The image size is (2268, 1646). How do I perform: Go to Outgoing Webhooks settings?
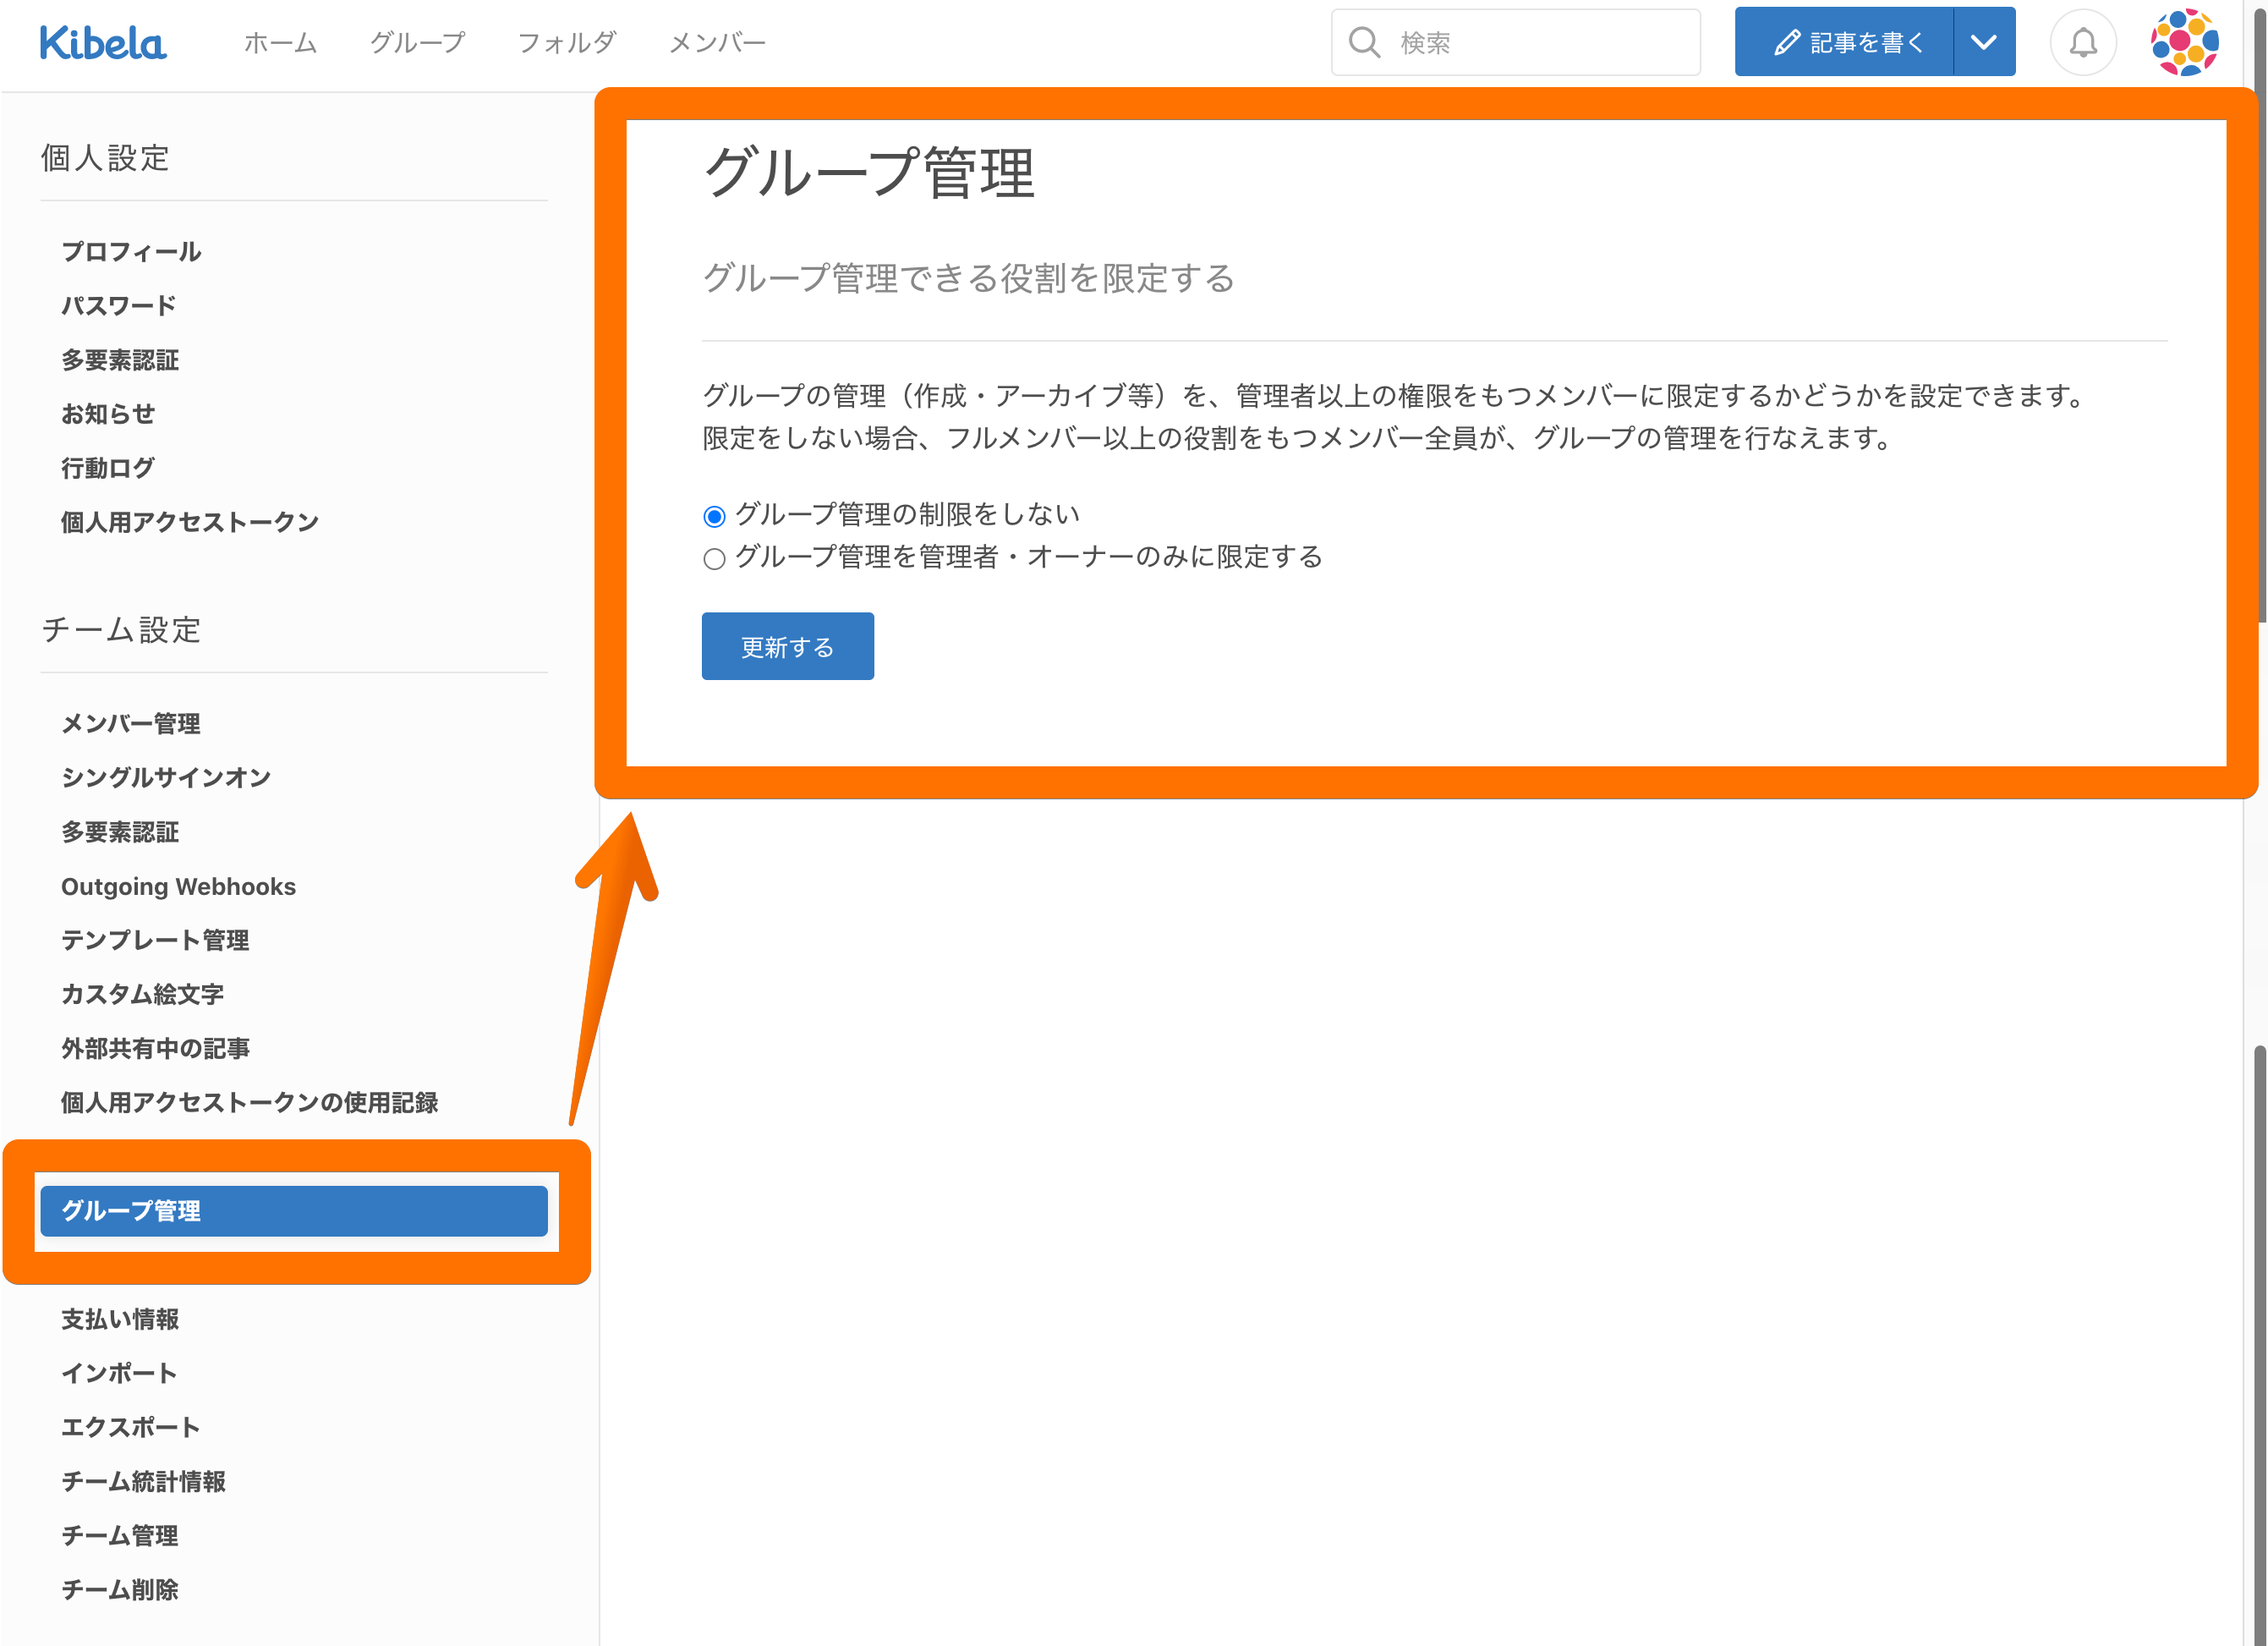[178, 887]
